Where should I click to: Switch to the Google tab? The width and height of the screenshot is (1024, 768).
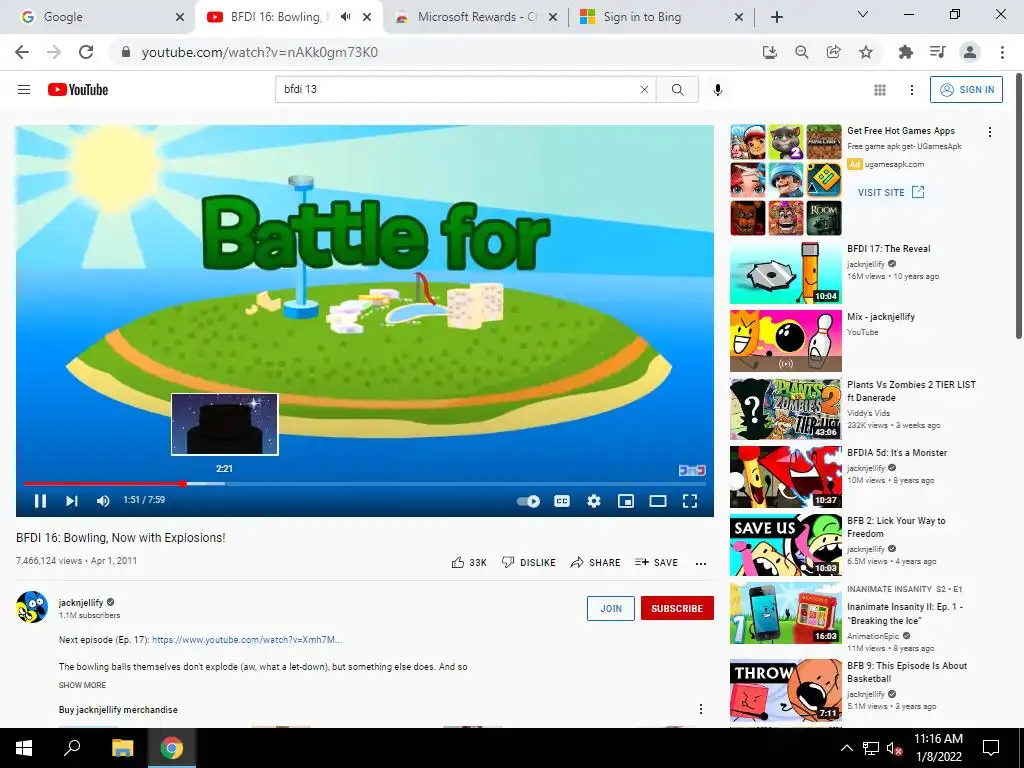pos(97,17)
